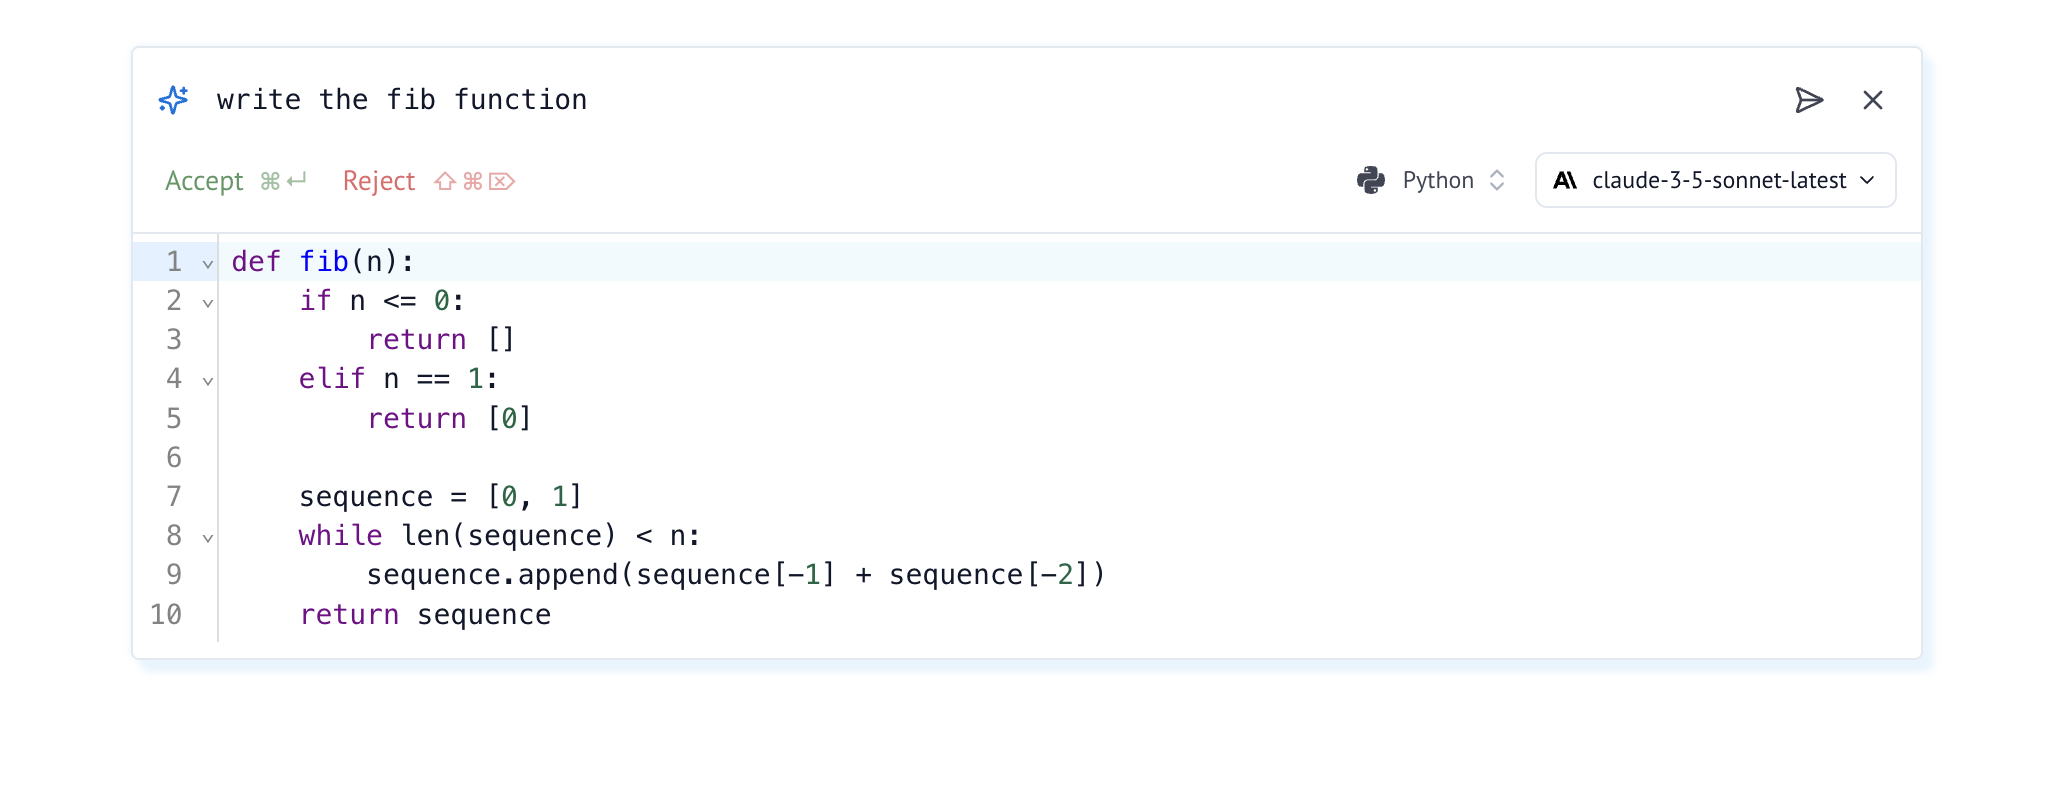
Task: Reject the generated code
Action: 378,181
